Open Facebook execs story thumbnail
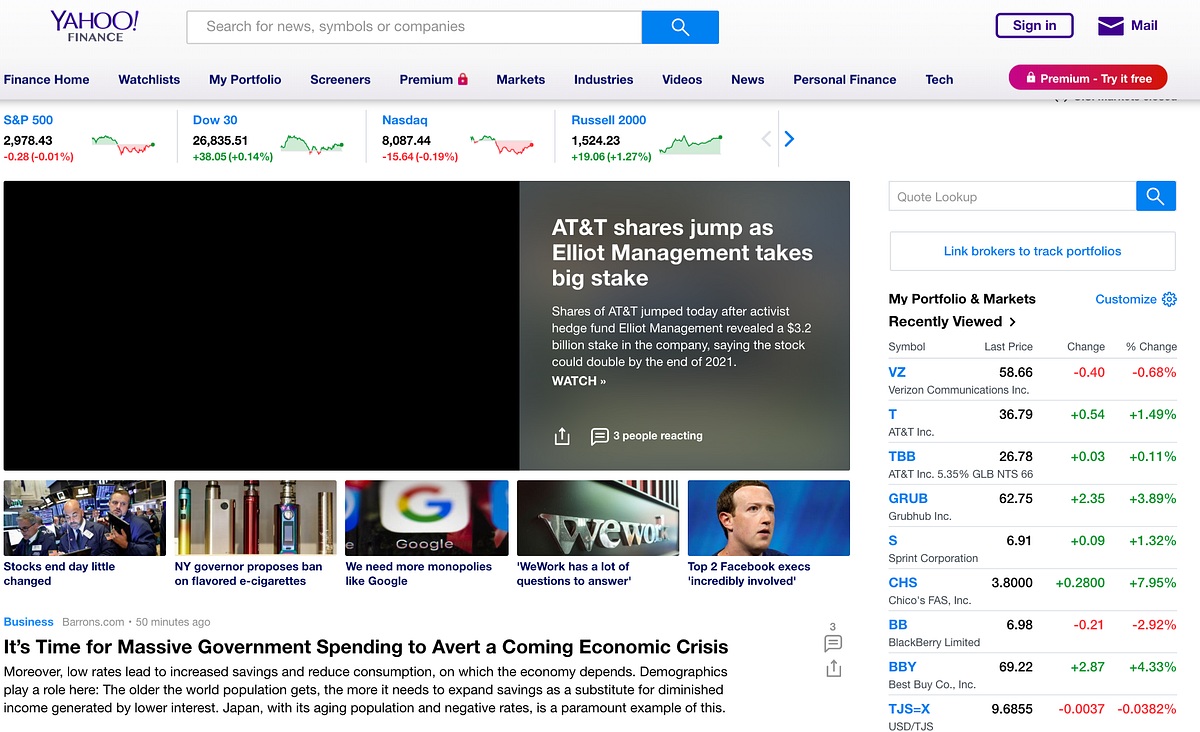 [x=769, y=518]
